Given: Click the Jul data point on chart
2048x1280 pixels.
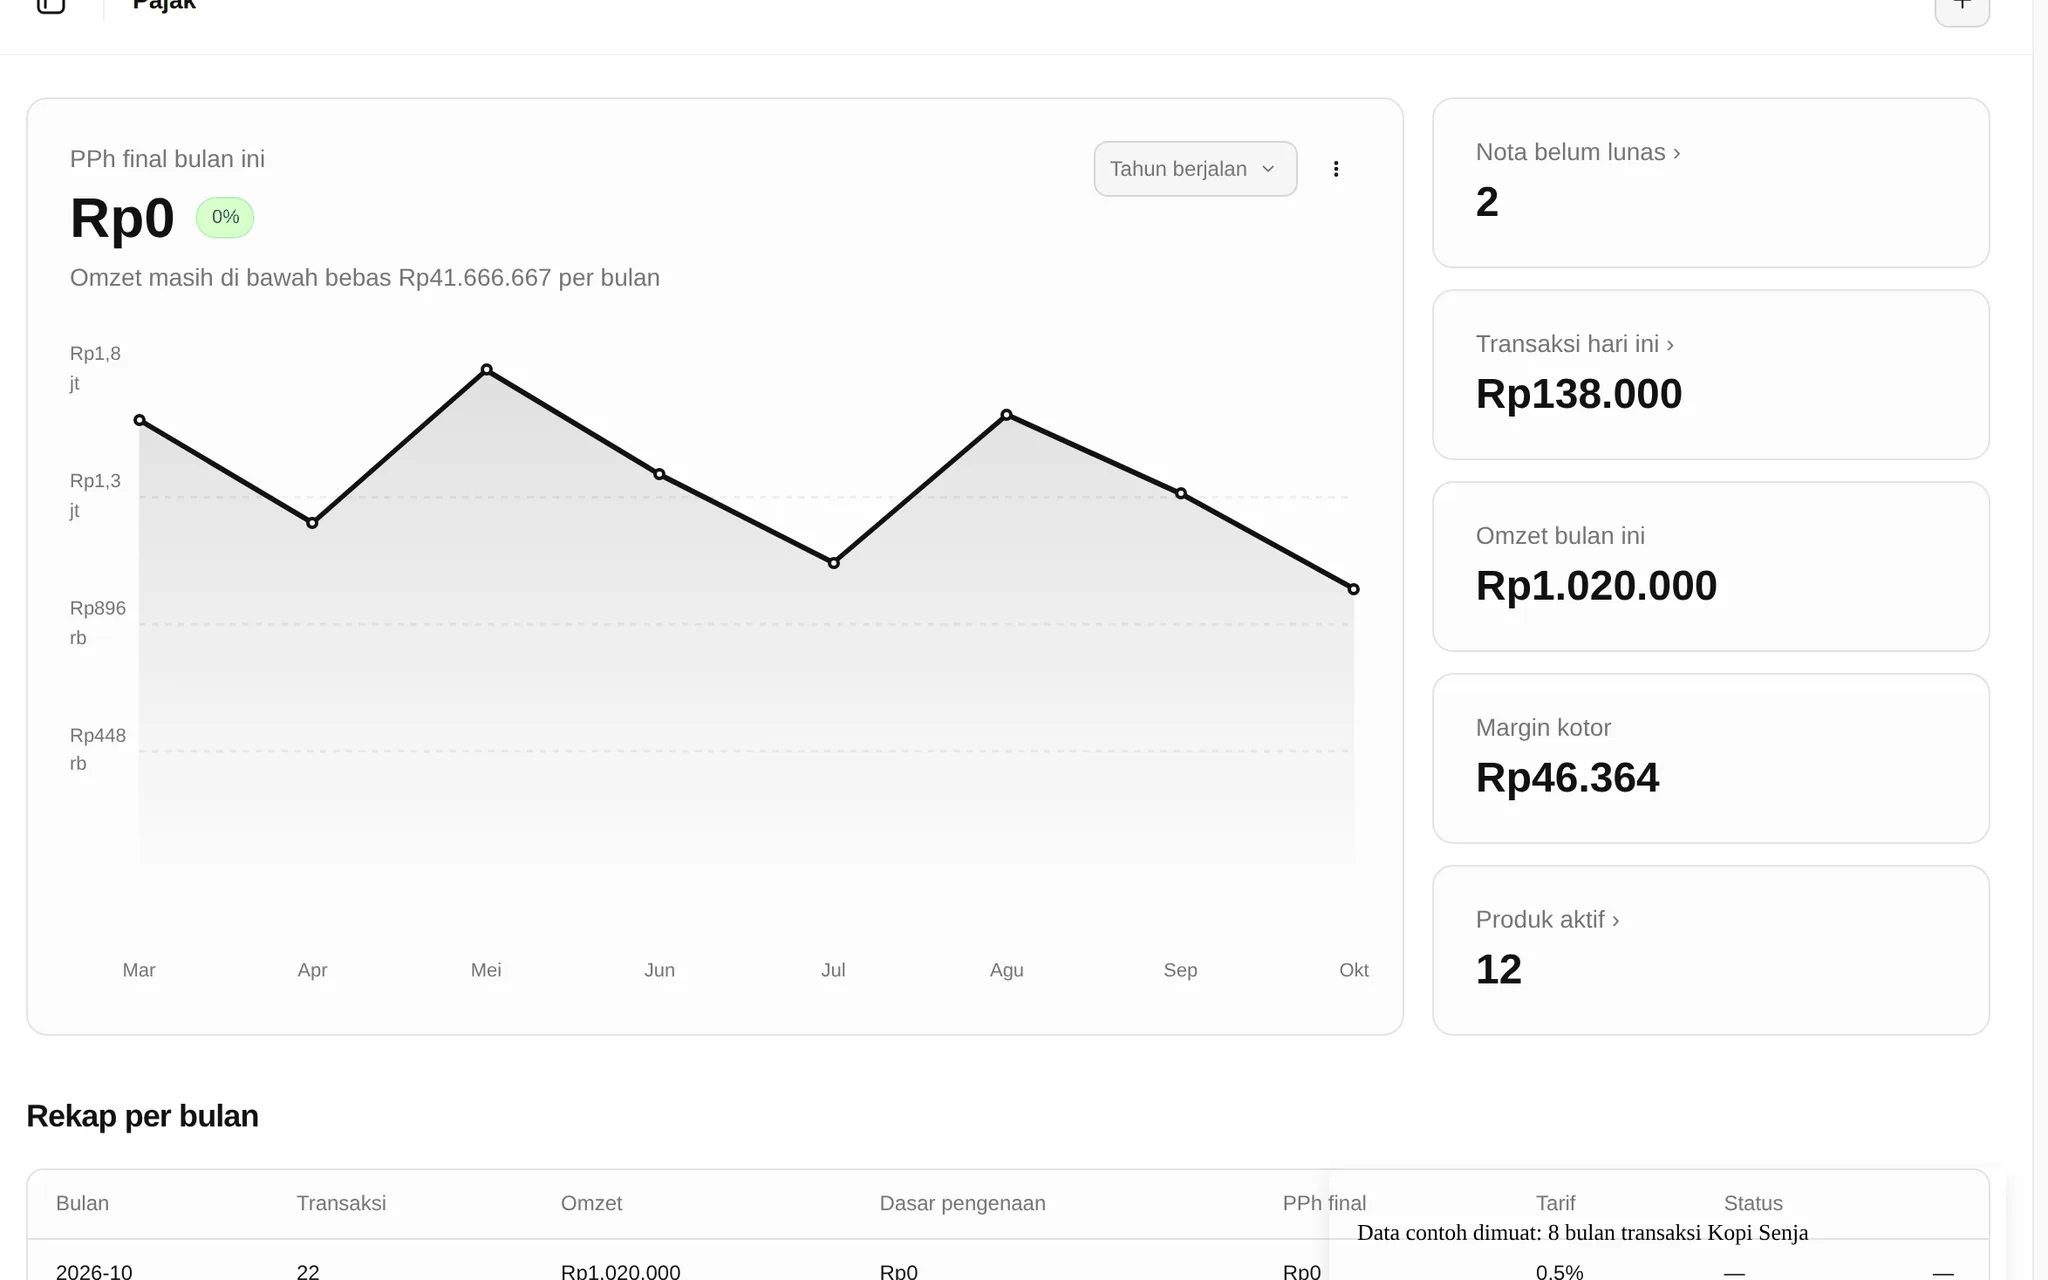Looking at the screenshot, I should point(834,563).
